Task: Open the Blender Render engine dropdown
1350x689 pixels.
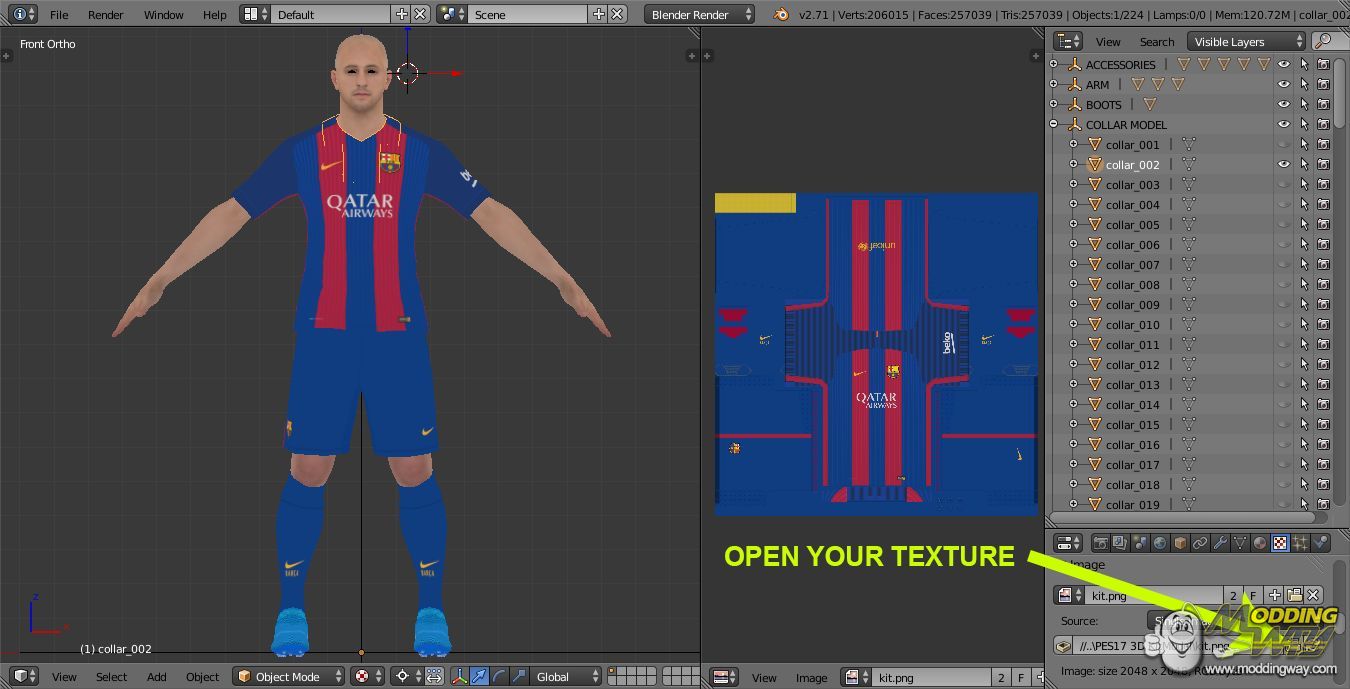Action: click(699, 15)
